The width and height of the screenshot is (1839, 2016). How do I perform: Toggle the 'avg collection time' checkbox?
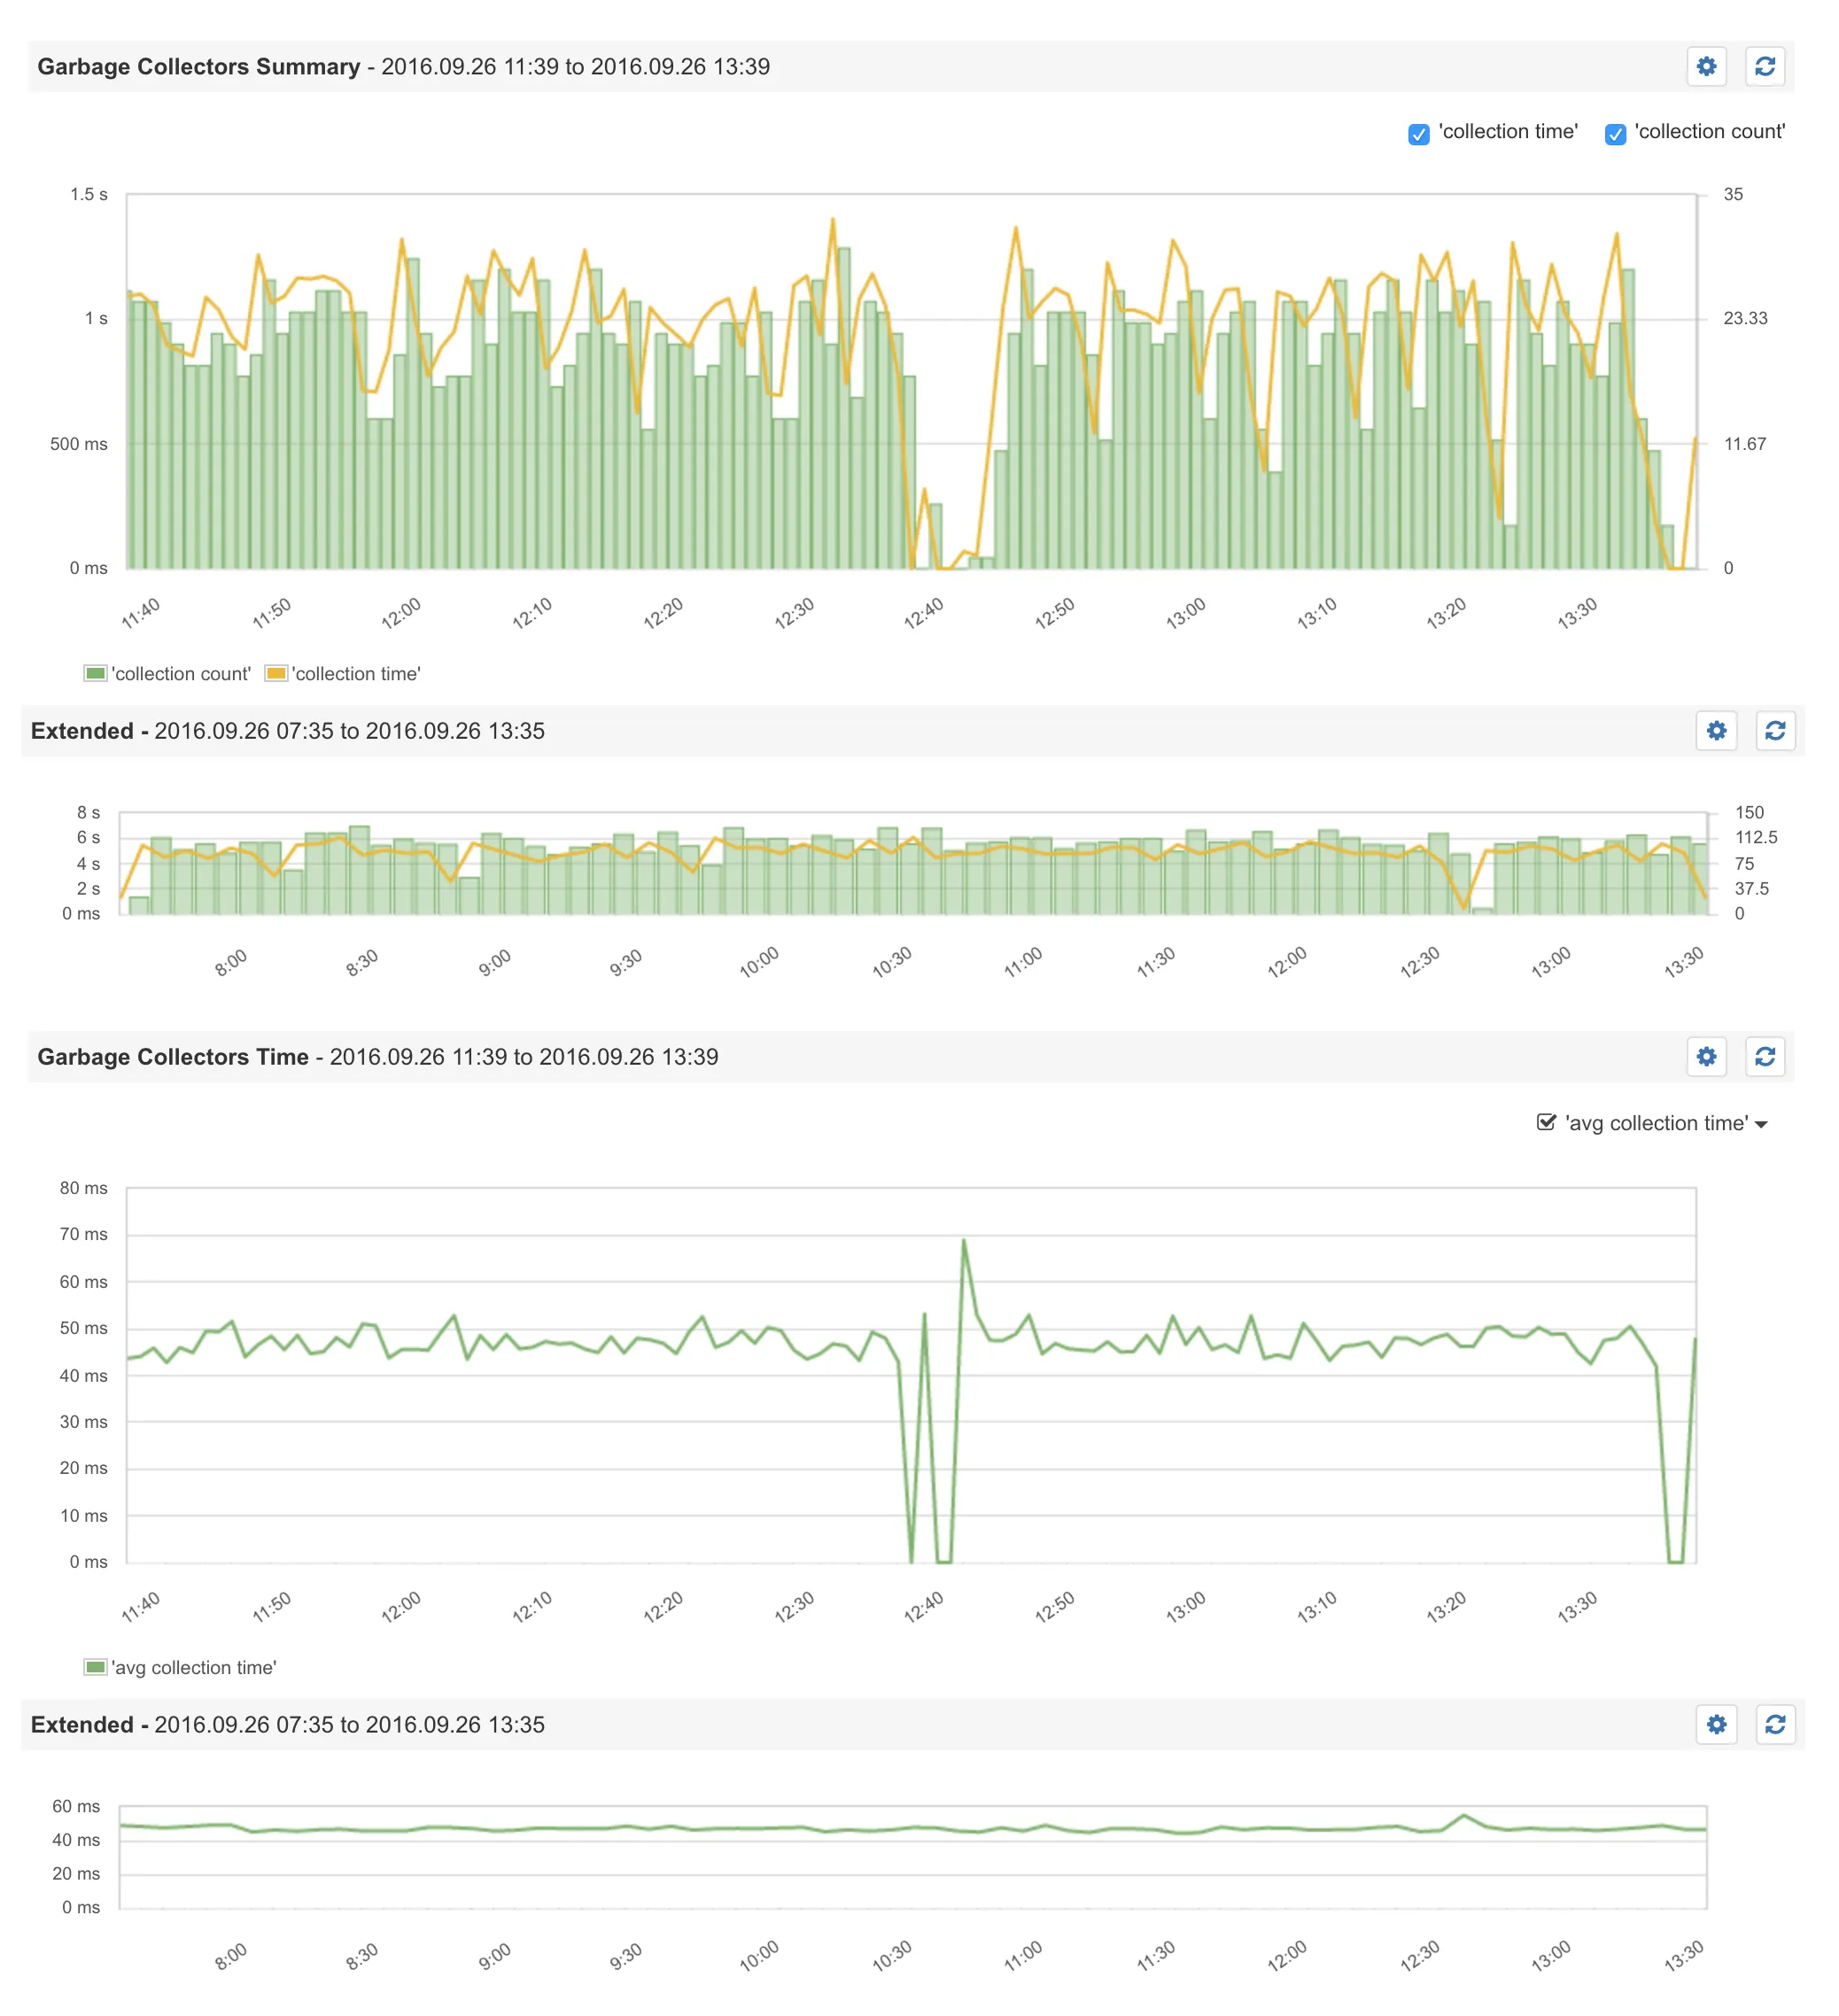coord(1545,1122)
